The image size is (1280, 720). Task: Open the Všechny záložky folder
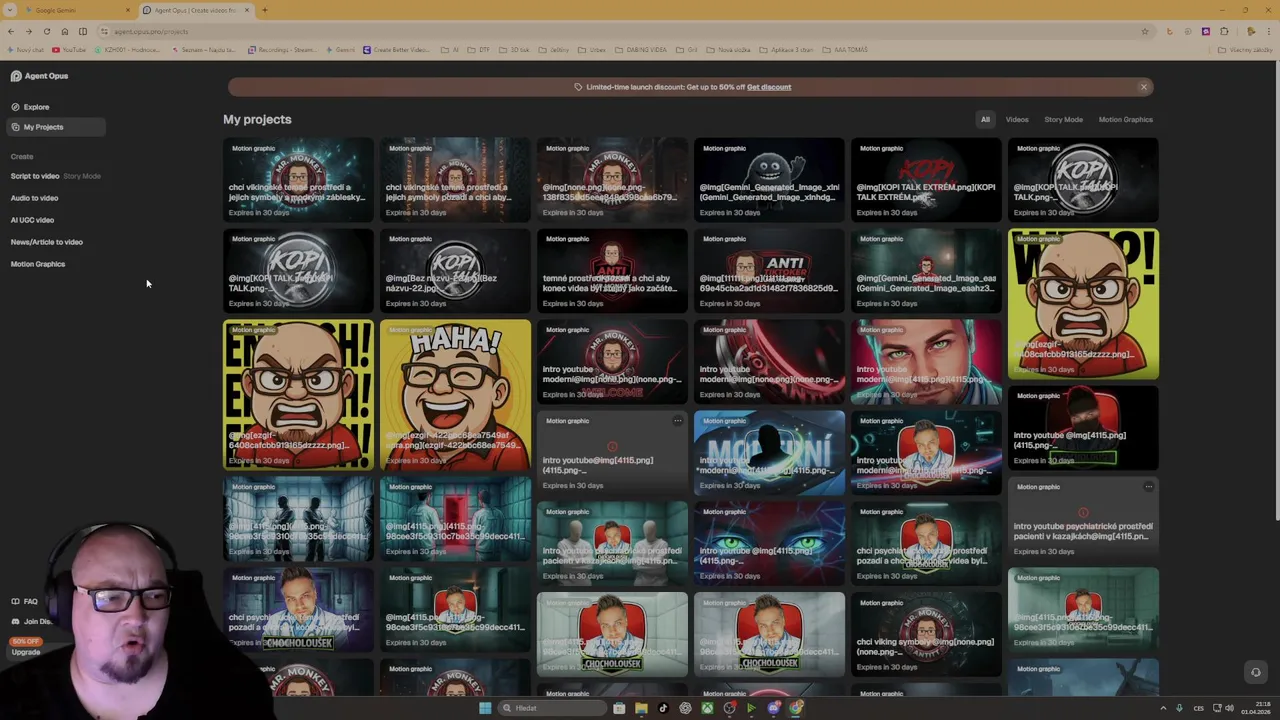point(1246,49)
